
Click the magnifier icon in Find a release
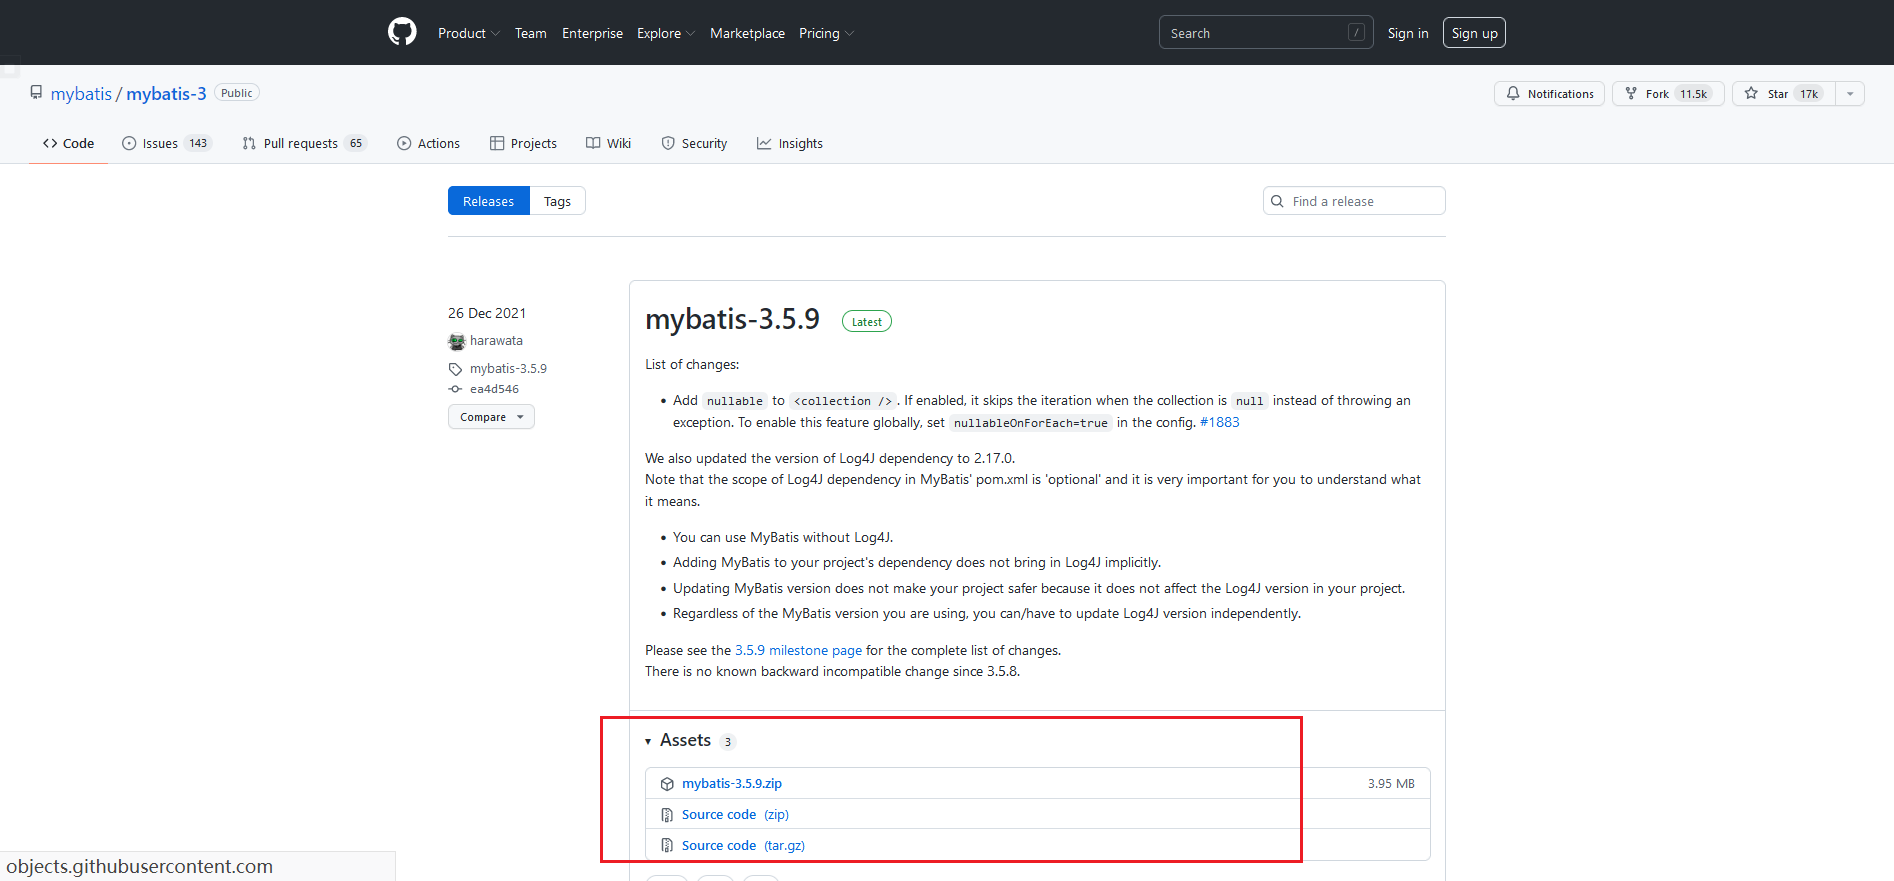click(1277, 201)
